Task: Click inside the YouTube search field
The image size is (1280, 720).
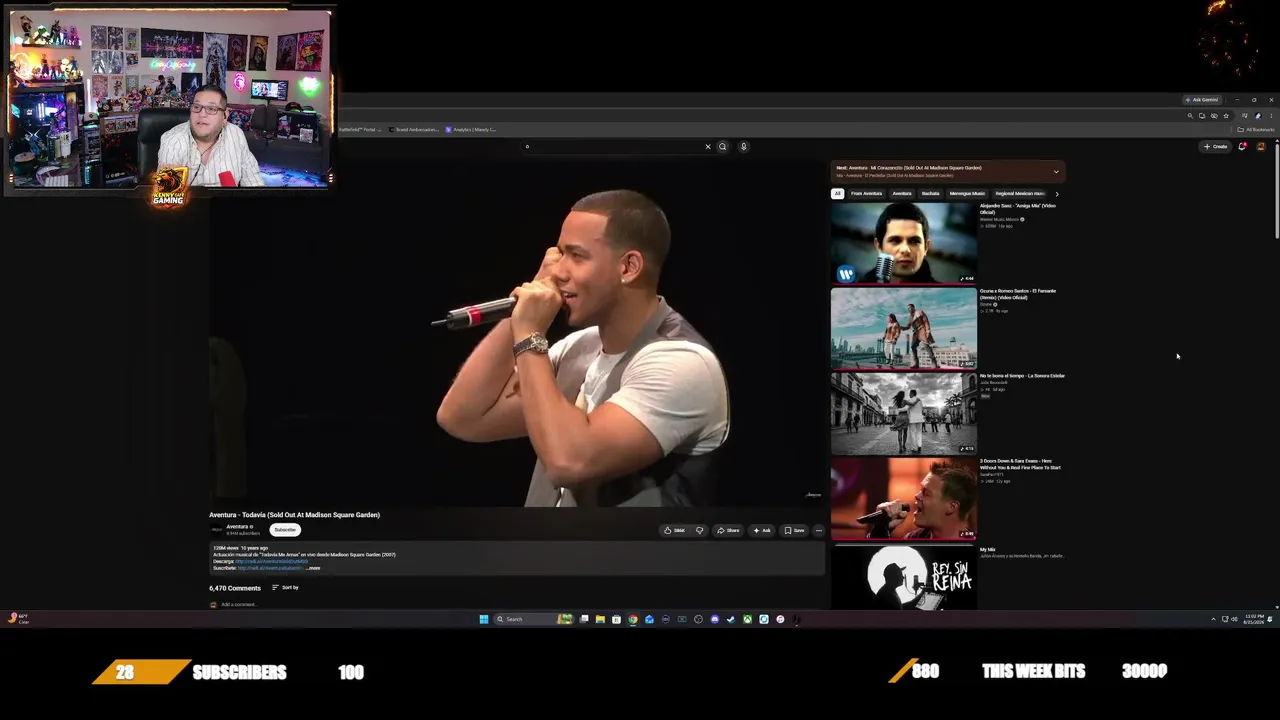Action: [610, 147]
